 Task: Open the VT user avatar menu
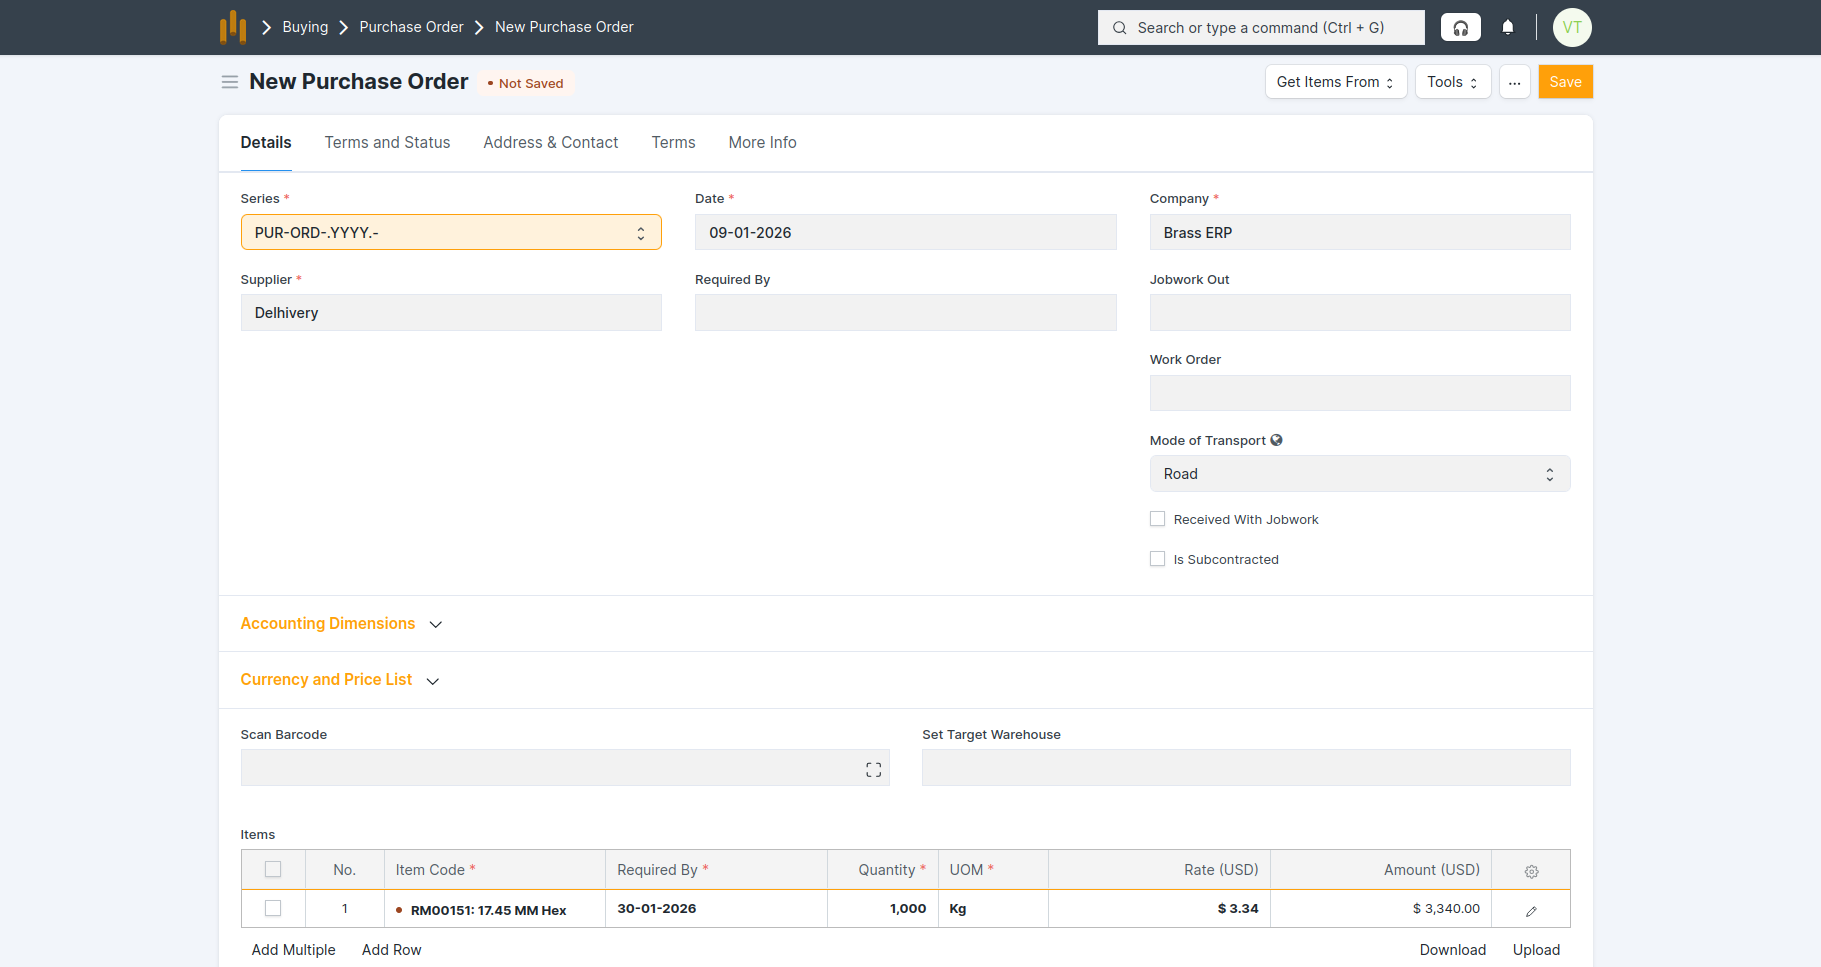point(1571,28)
